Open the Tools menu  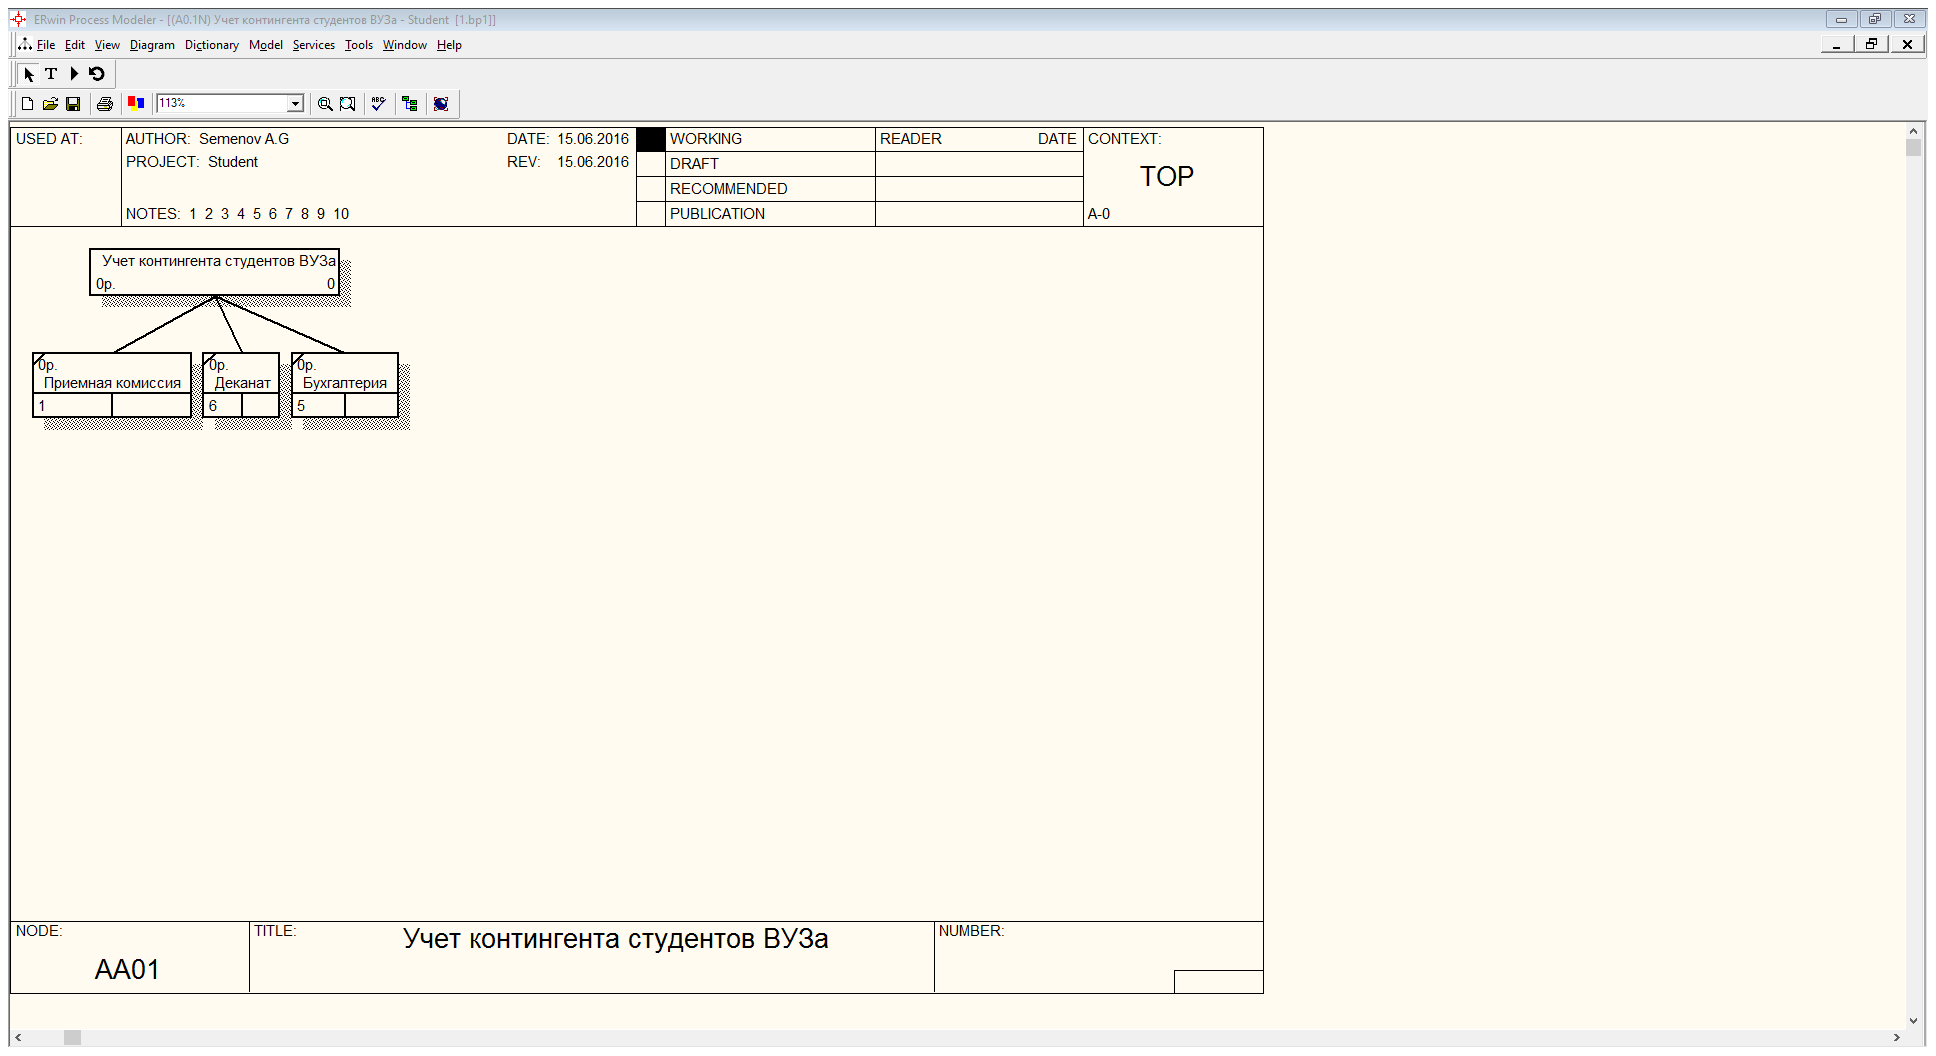359,45
